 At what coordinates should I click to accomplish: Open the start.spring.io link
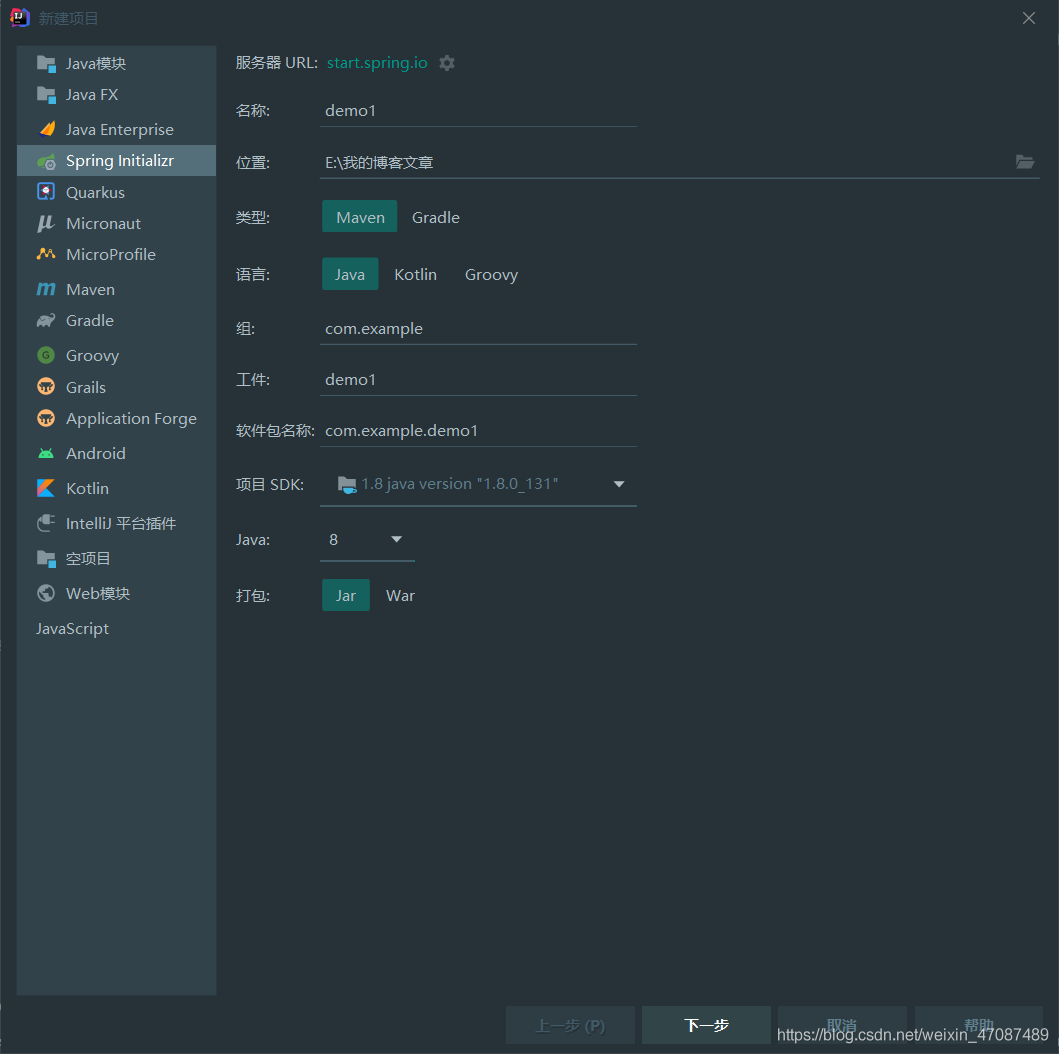pos(376,62)
